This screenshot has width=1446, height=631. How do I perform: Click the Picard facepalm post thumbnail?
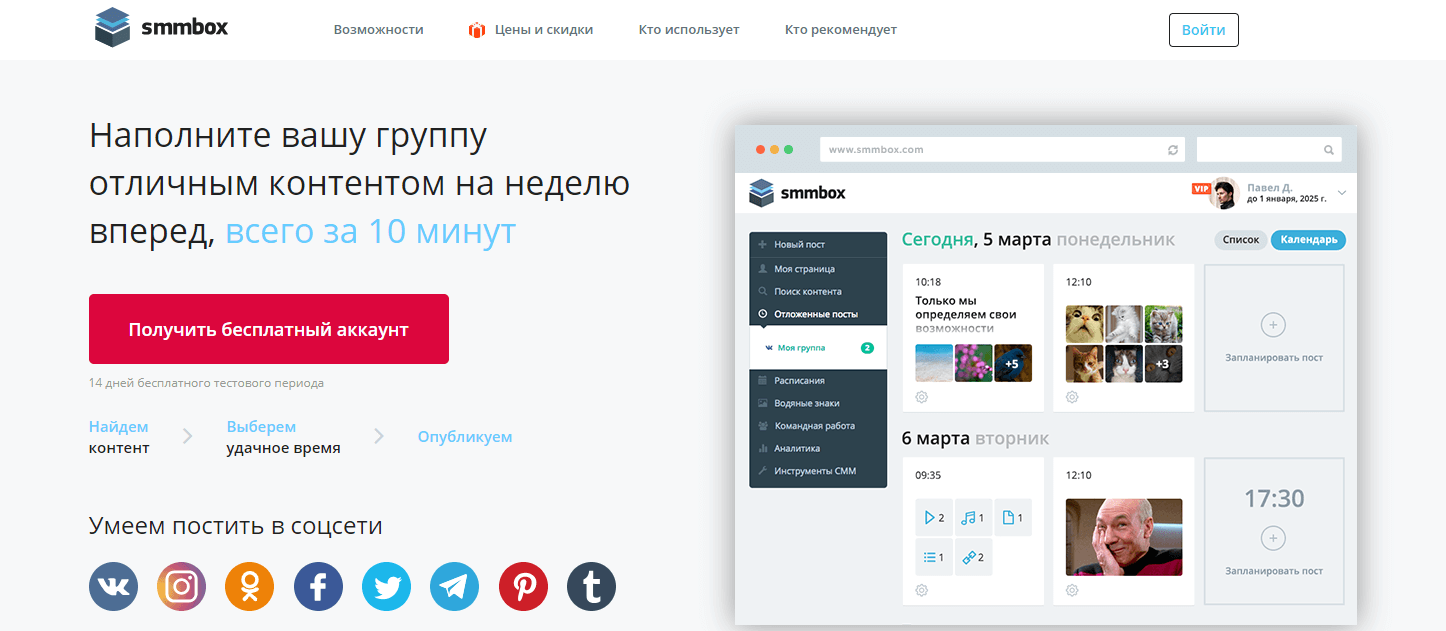click(x=1123, y=537)
